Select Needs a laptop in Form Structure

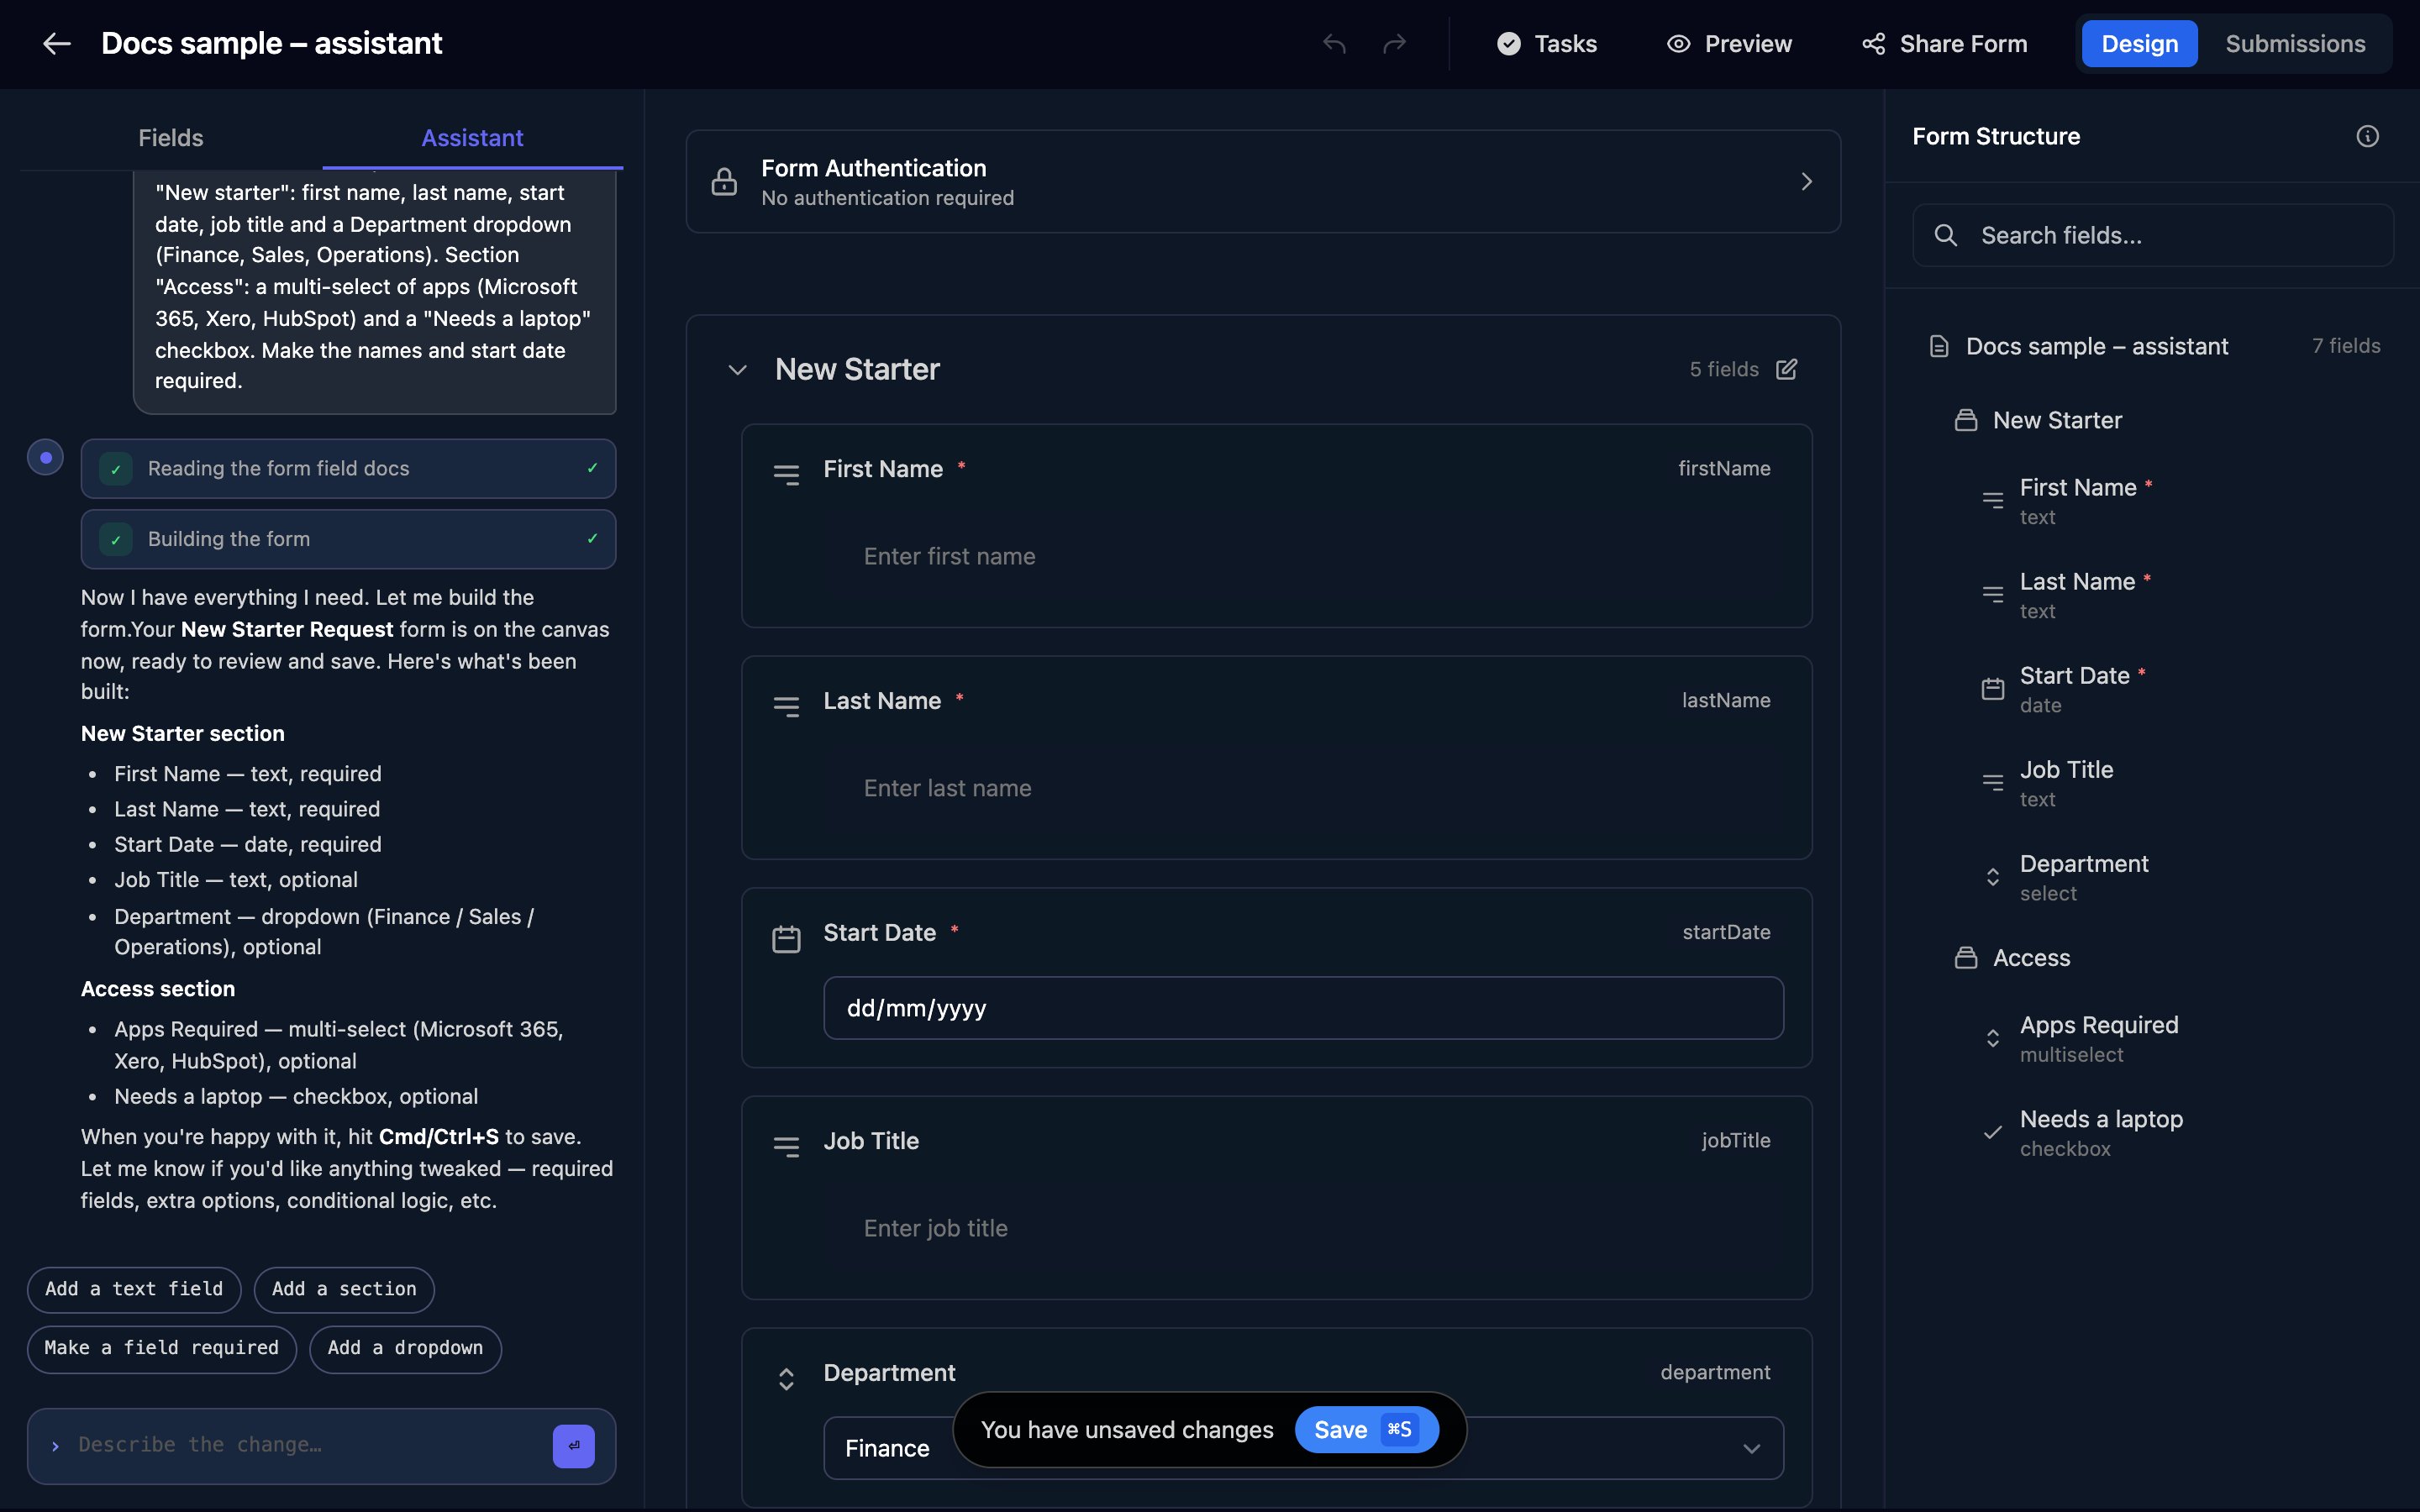[x=2100, y=1132]
